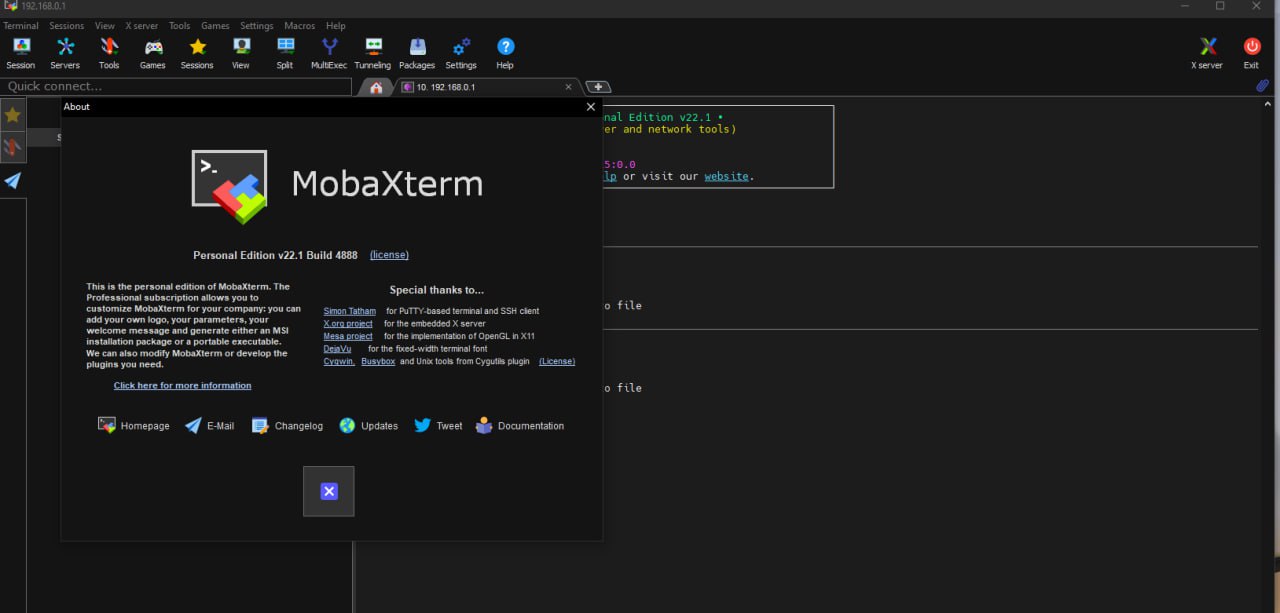This screenshot has width=1280, height=613.
Task: Open the X server menu
Action: click(x=142, y=26)
